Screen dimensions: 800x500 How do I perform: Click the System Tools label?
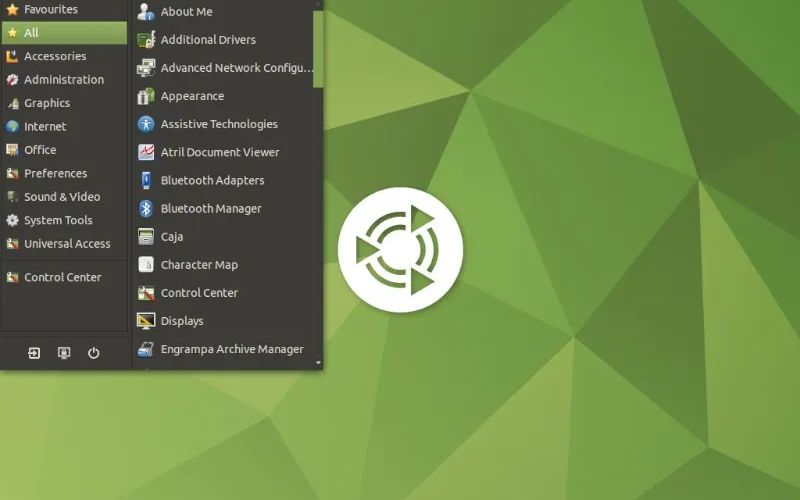pyautogui.click(x=58, y=220)
